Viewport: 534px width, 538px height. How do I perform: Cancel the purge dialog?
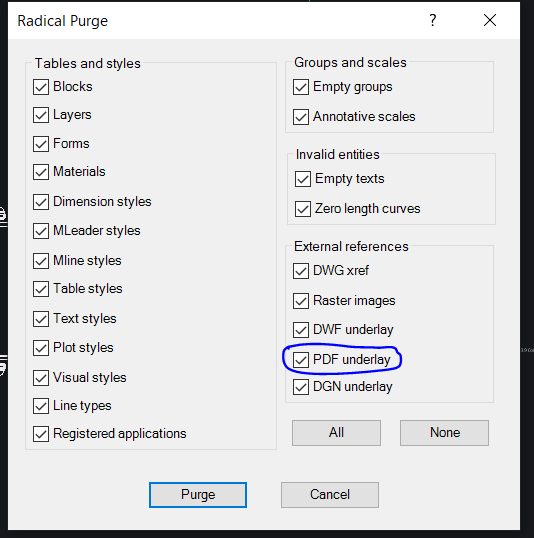[330, 495]
